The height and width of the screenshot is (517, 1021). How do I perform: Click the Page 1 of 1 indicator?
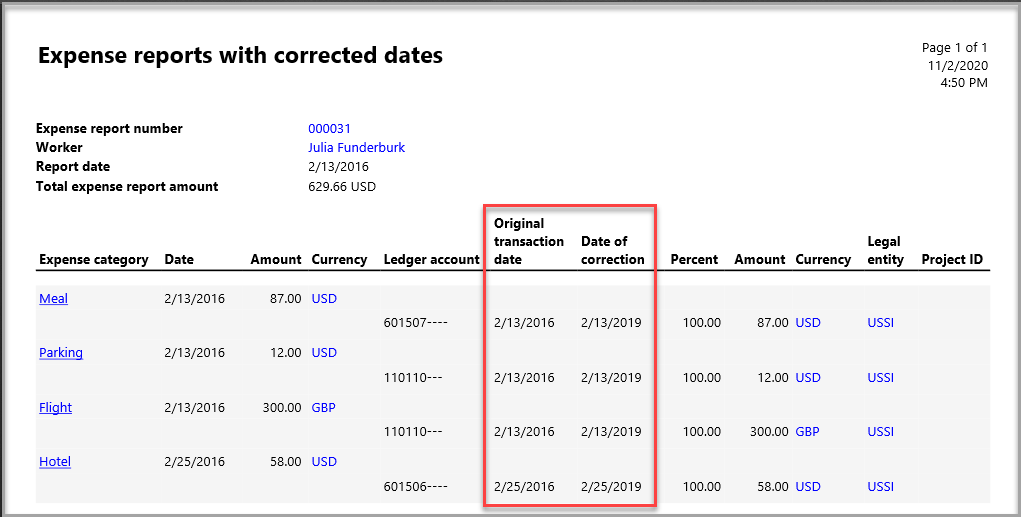click(955, 48)
